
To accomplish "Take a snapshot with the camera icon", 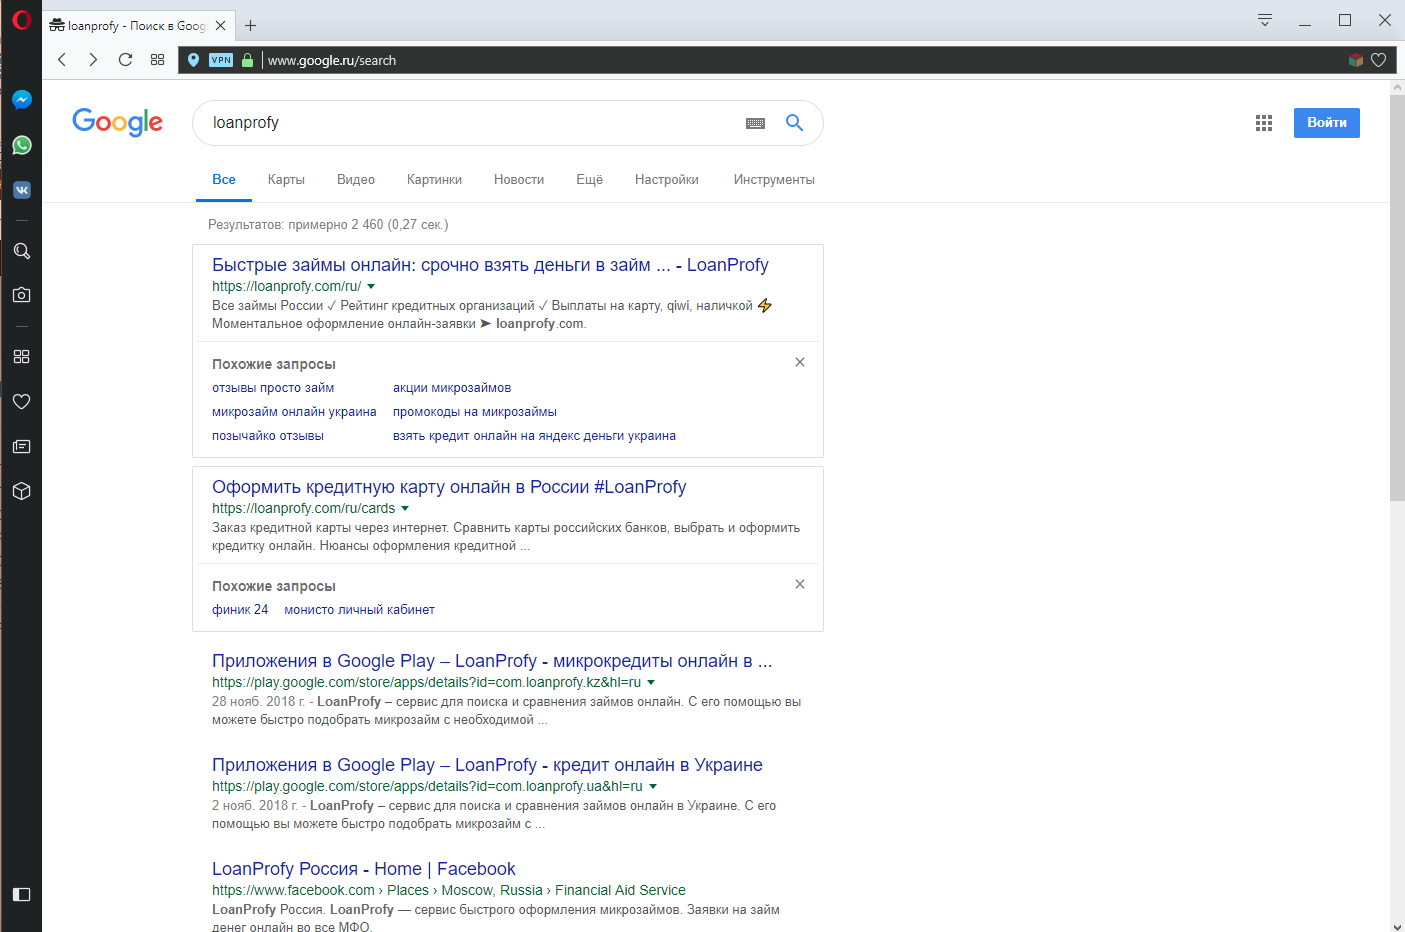I will click(22, 295).
